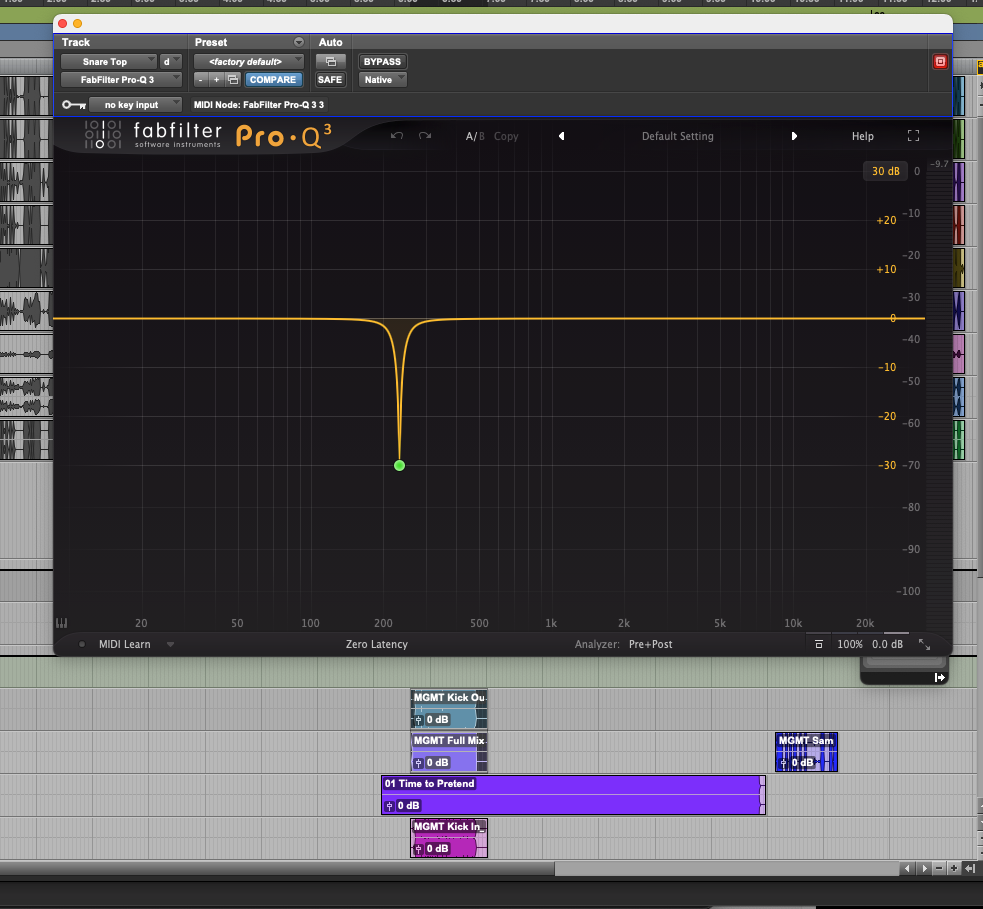
Task: Click the preset copy icon next to Compare
Action: (x=232, y=79)
